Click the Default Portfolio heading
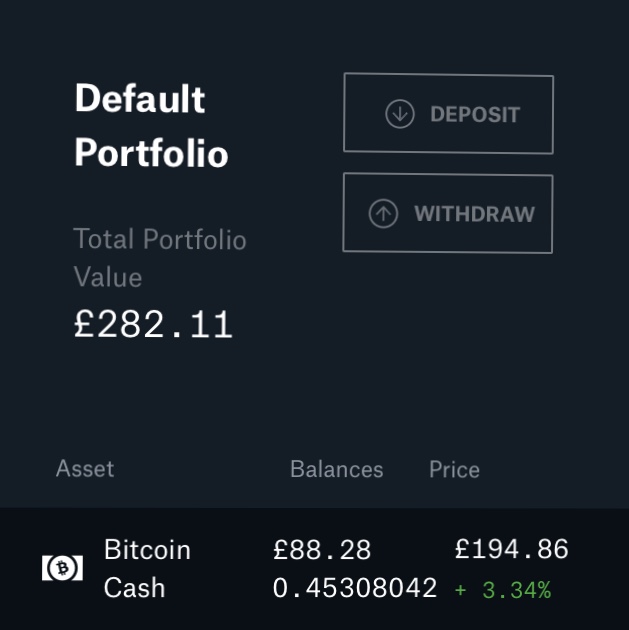This screenshot has height=630, width=629. click(x=151, y=125)
